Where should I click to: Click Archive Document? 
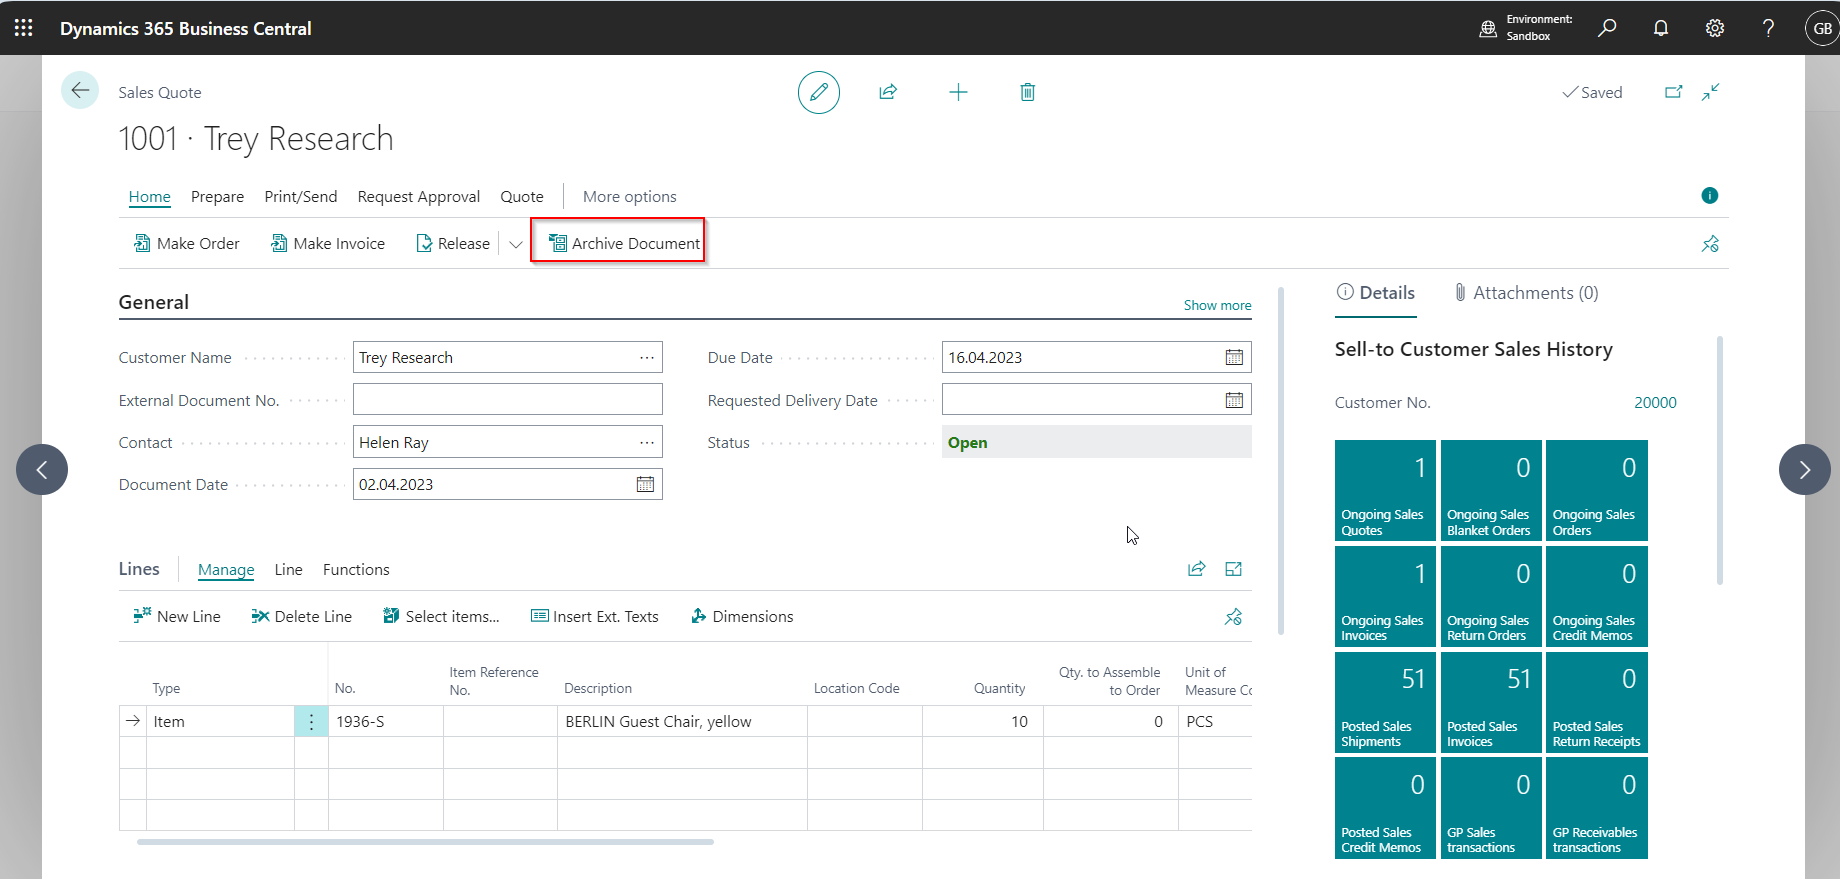(x=624, y=244)
